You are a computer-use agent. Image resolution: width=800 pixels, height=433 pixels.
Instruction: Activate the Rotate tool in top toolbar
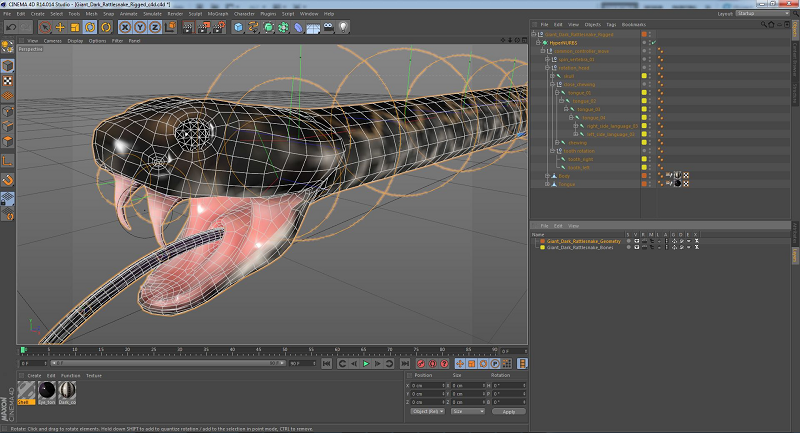tap(90, 27)
